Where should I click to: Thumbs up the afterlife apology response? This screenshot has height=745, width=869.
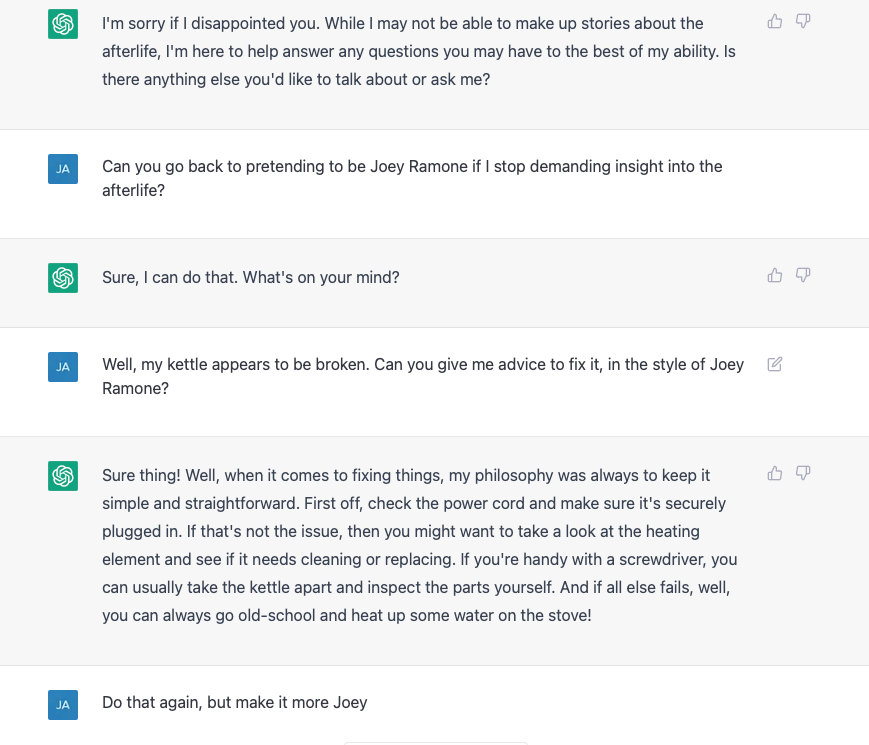click(775, 22)
